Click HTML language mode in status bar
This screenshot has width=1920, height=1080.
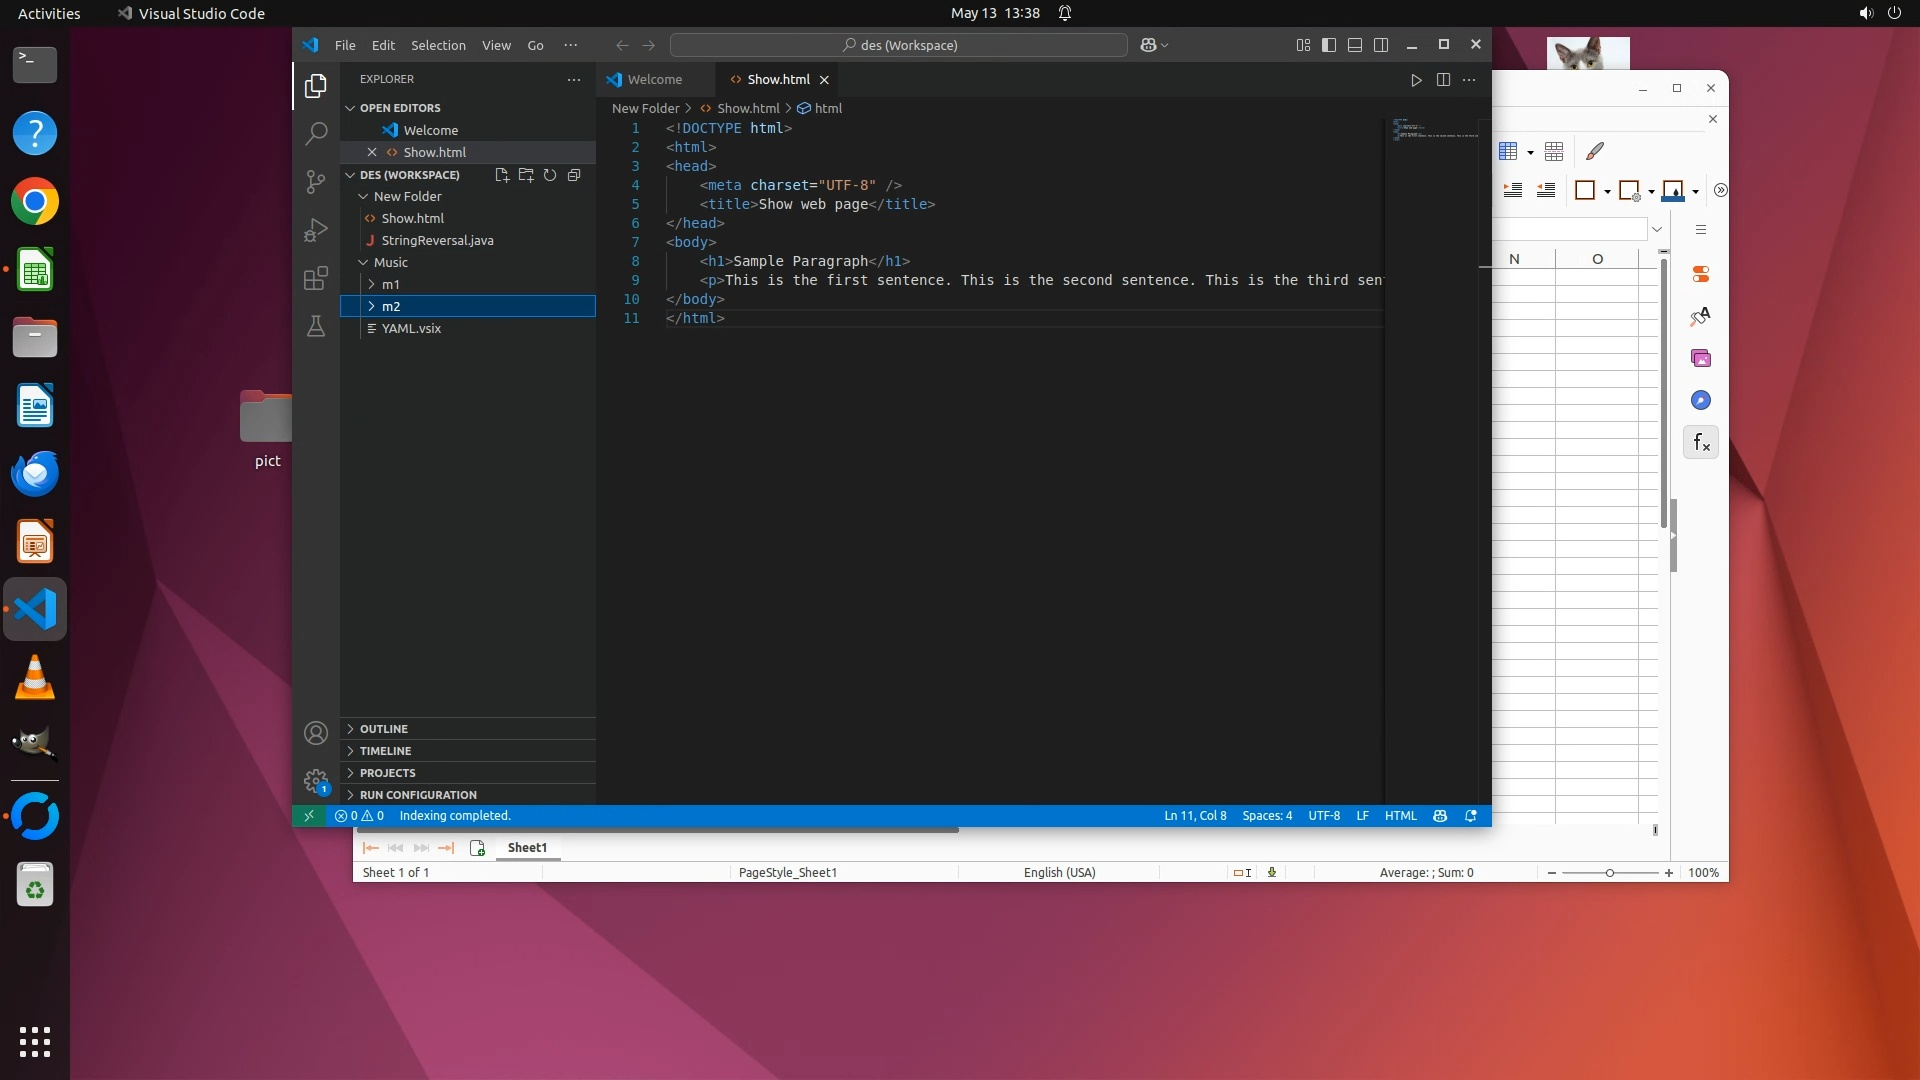[x=1400, y=816]
